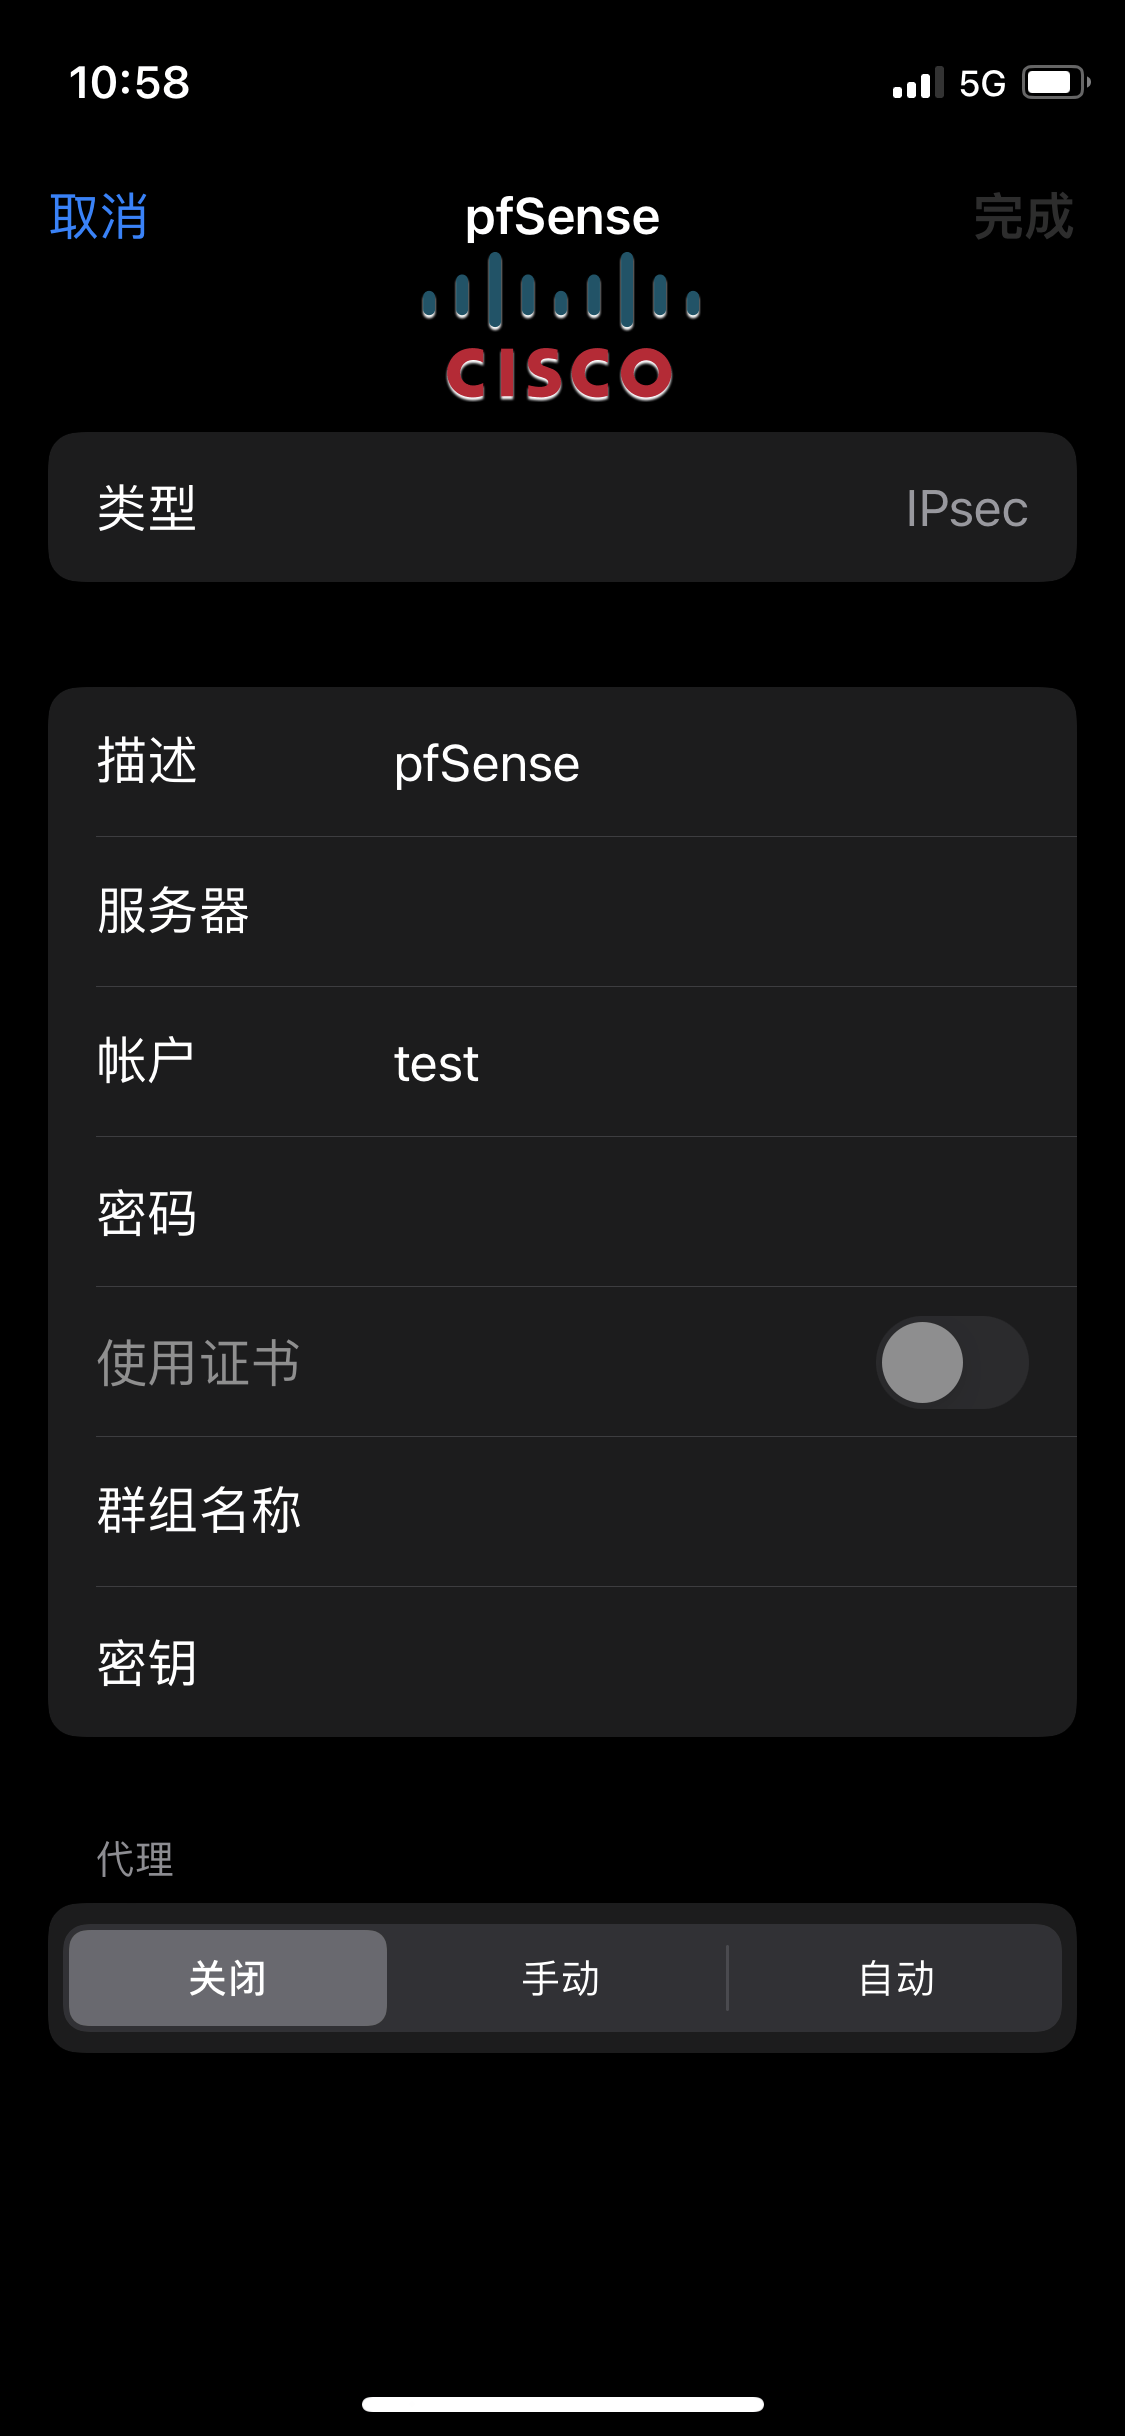Tap the 帐户 field containing test

pyautogui.click(x=700, y=1063)
